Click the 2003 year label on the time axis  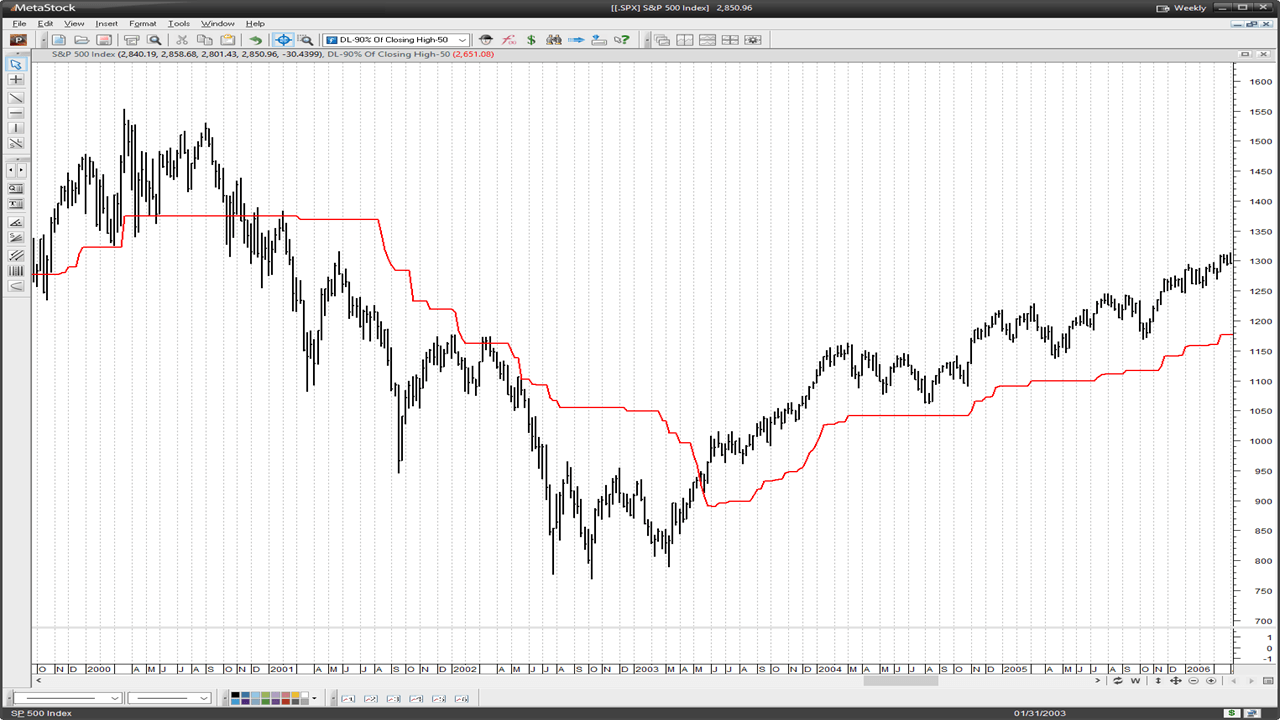coord(647,668)
